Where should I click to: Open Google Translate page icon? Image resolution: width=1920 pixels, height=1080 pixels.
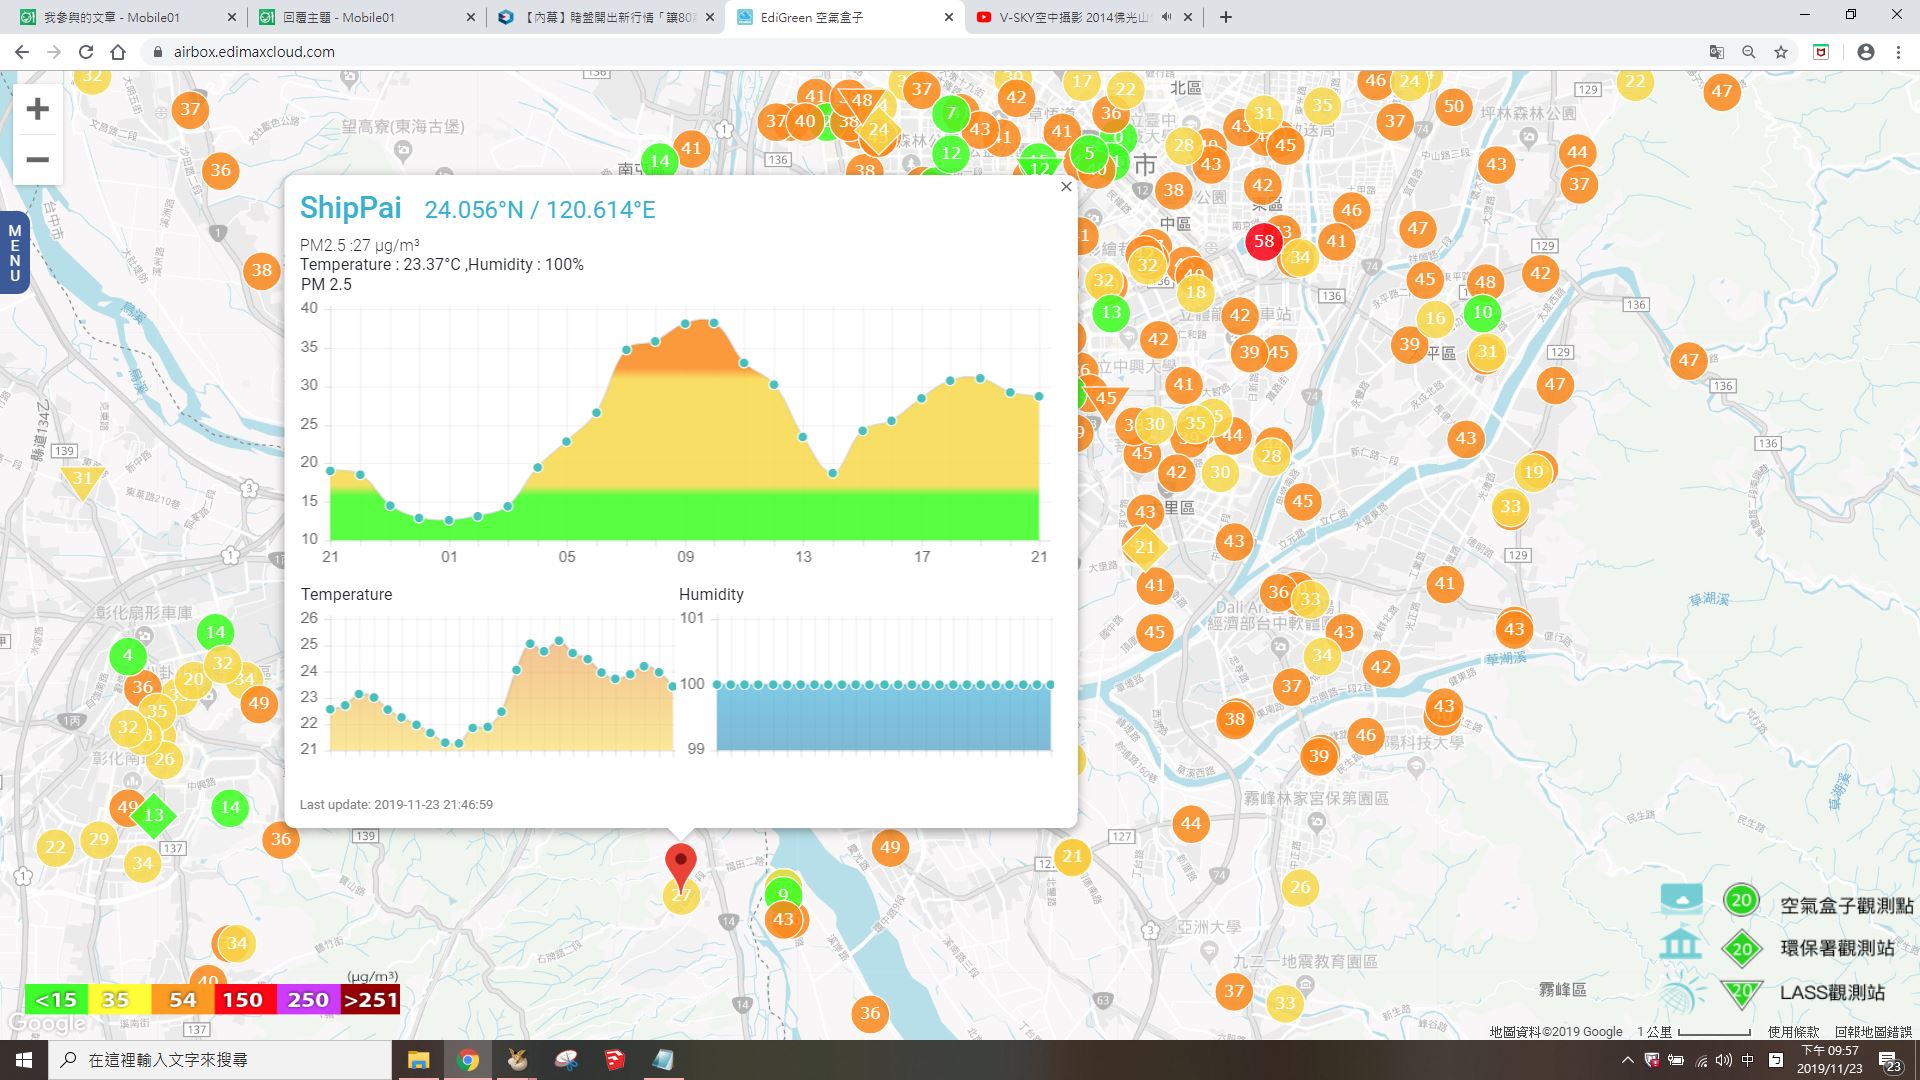point(1716,52)
